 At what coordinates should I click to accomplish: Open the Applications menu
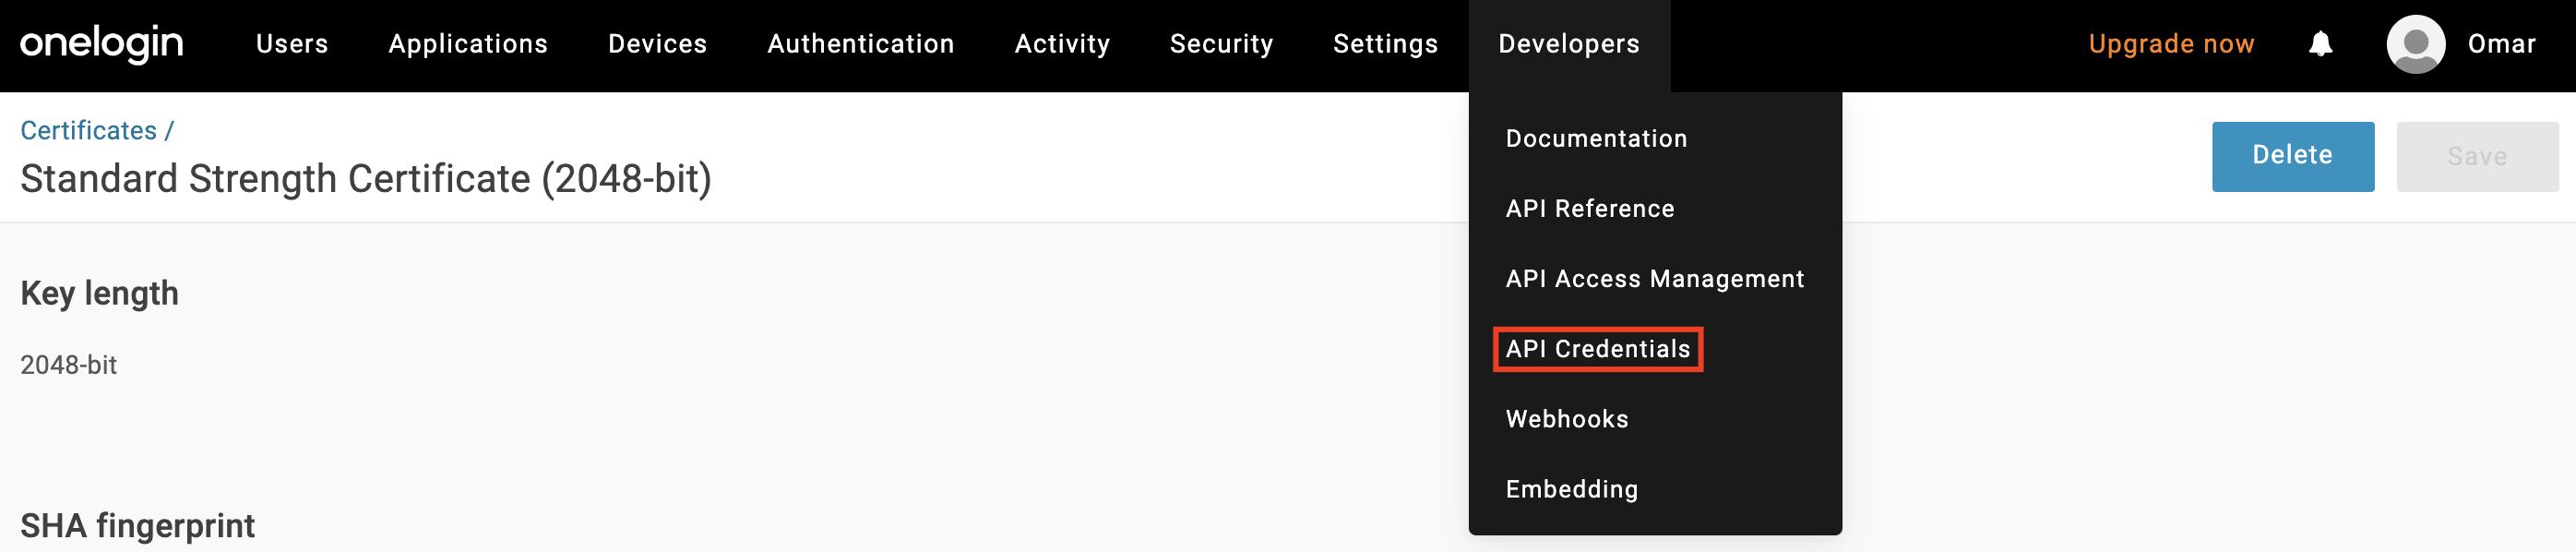[468, 44]
